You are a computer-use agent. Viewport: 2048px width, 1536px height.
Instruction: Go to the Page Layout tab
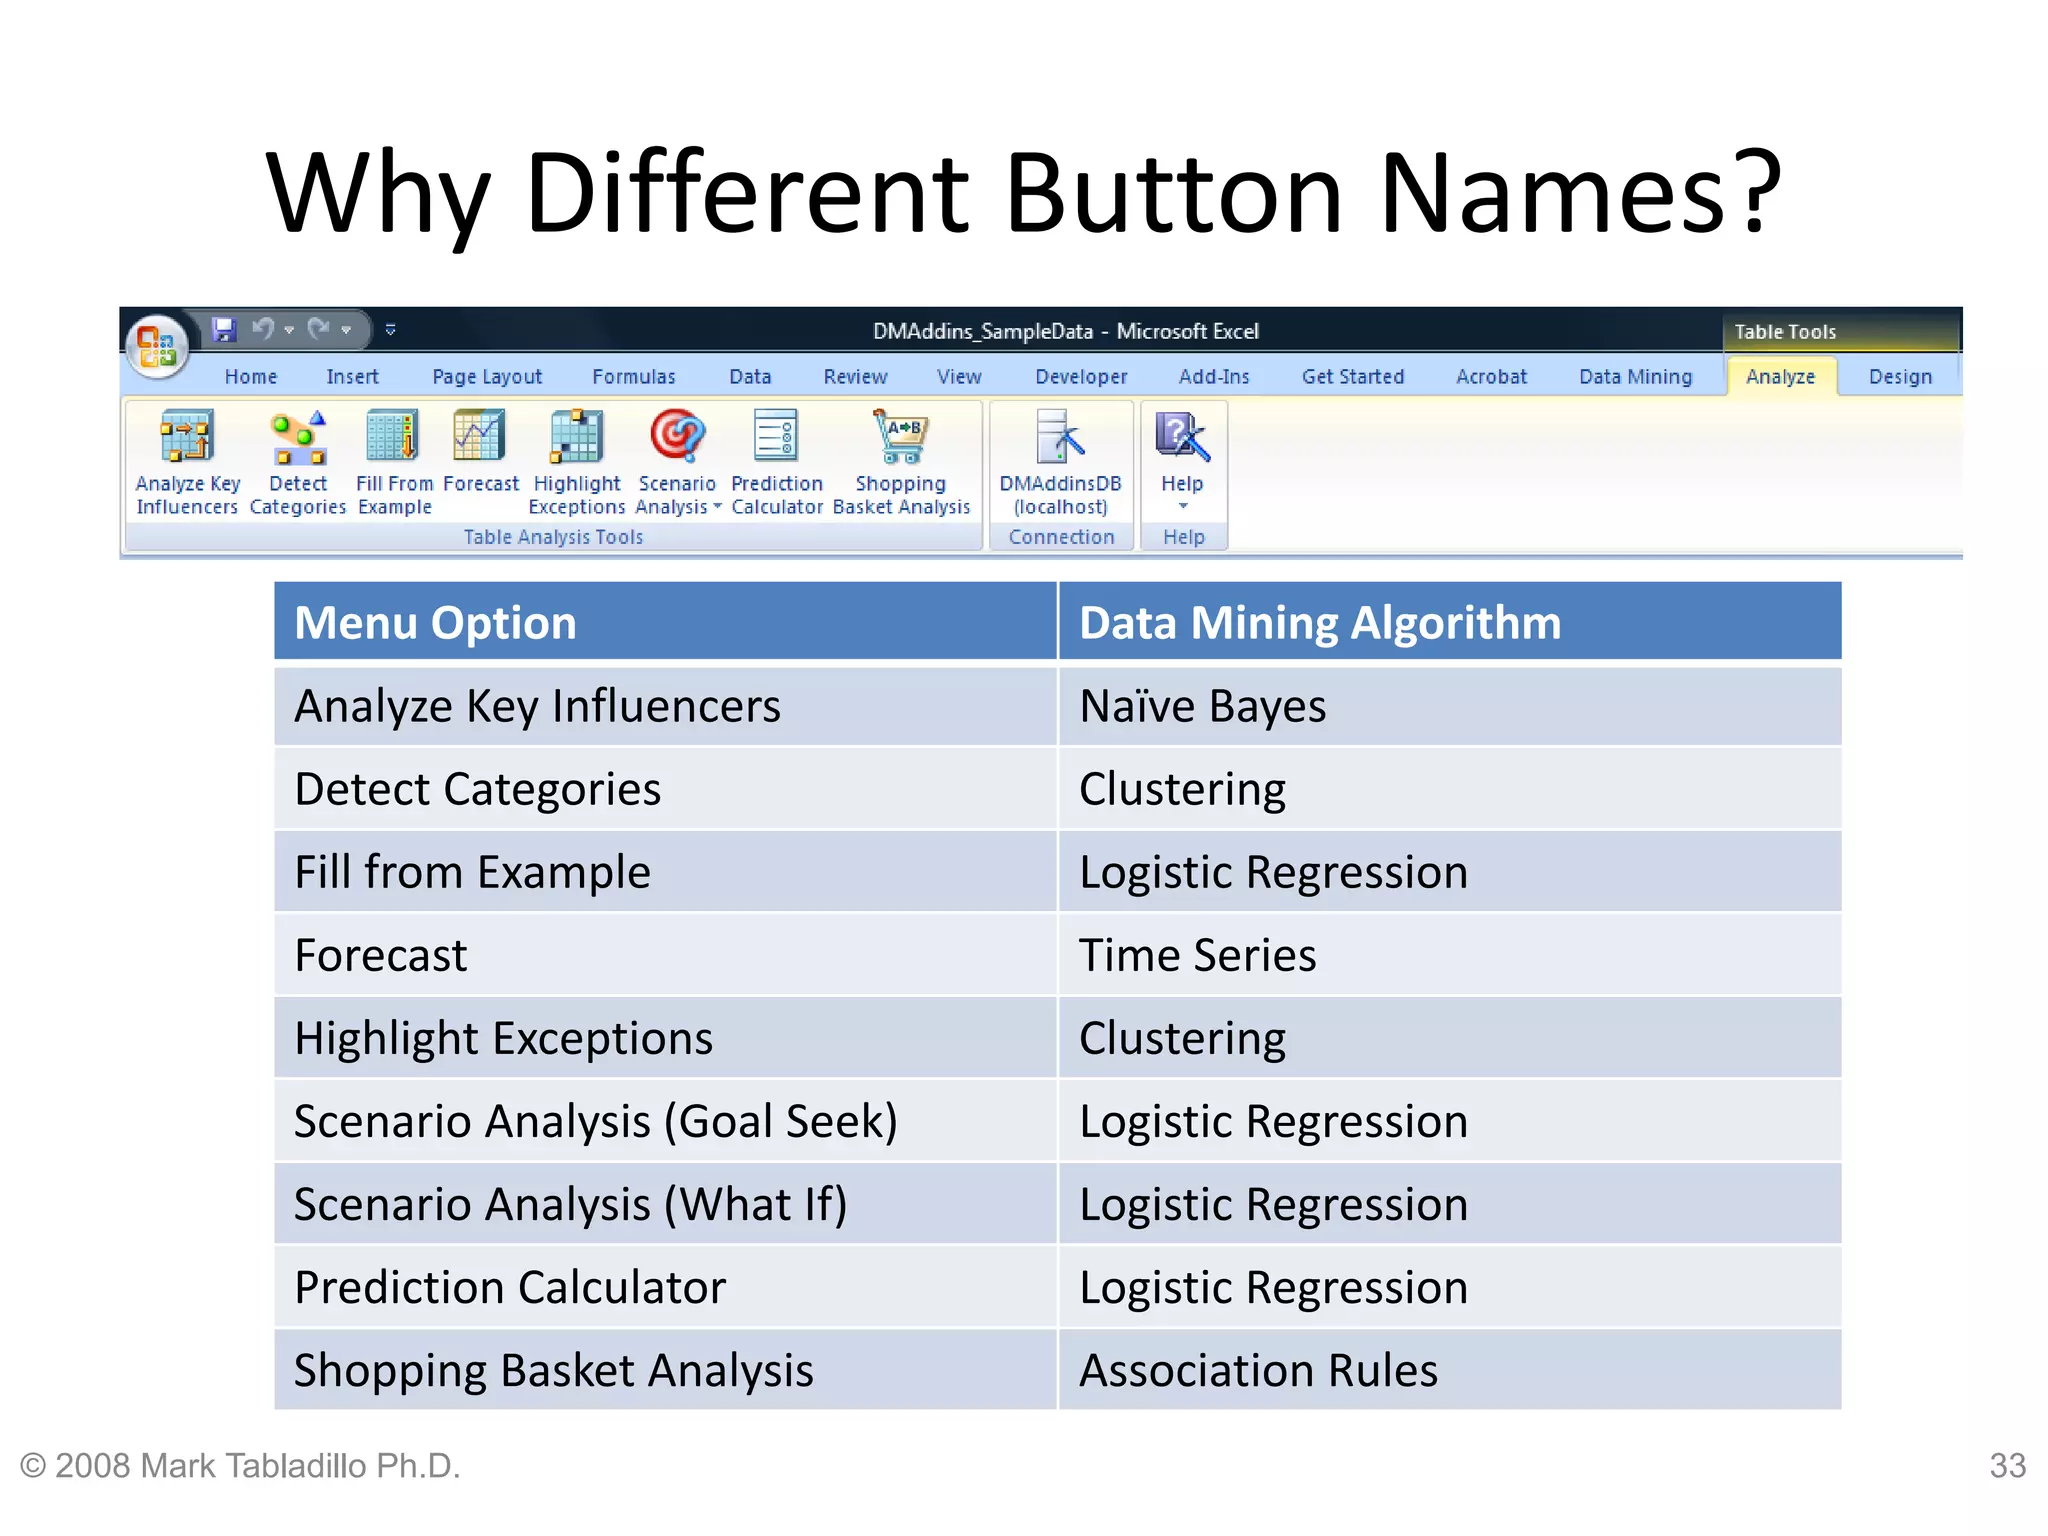point(487,377)
